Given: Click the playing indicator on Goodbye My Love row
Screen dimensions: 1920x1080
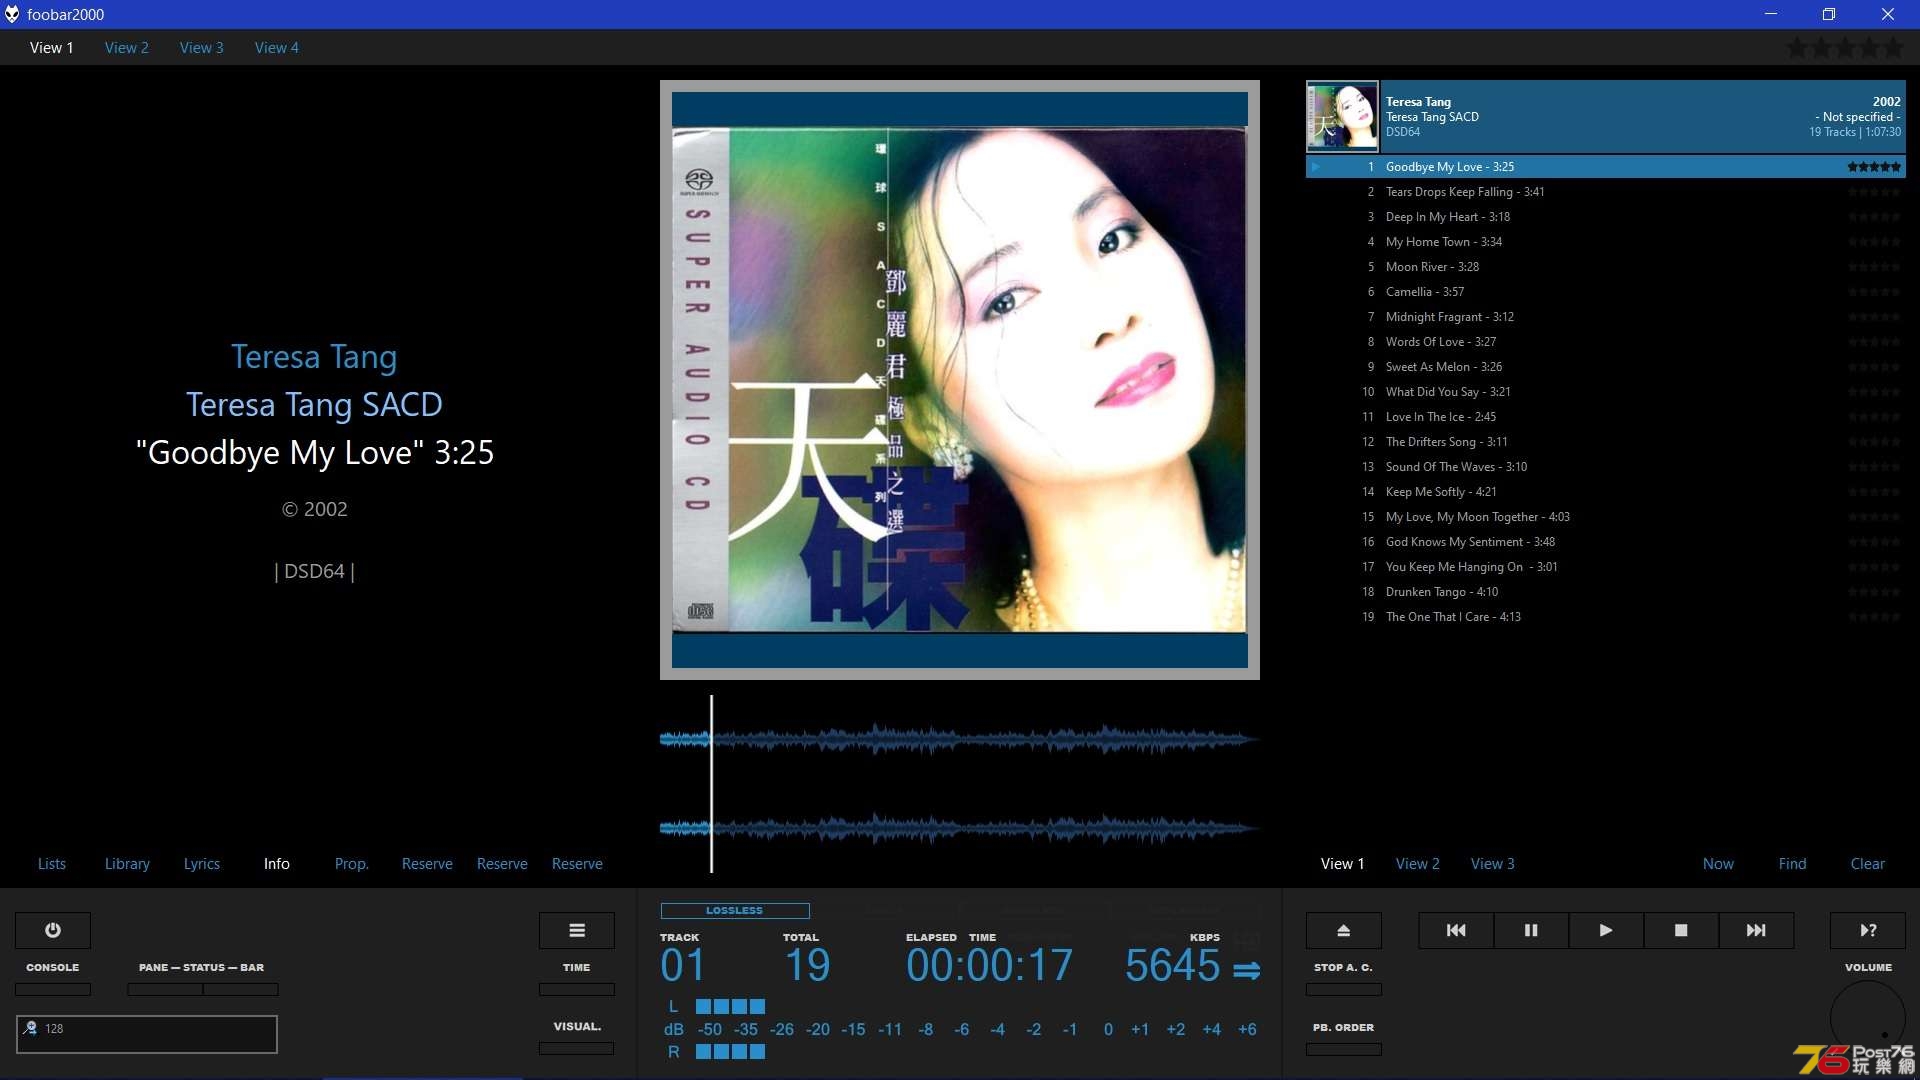Looking at the screenshot, I should 1316,167.
